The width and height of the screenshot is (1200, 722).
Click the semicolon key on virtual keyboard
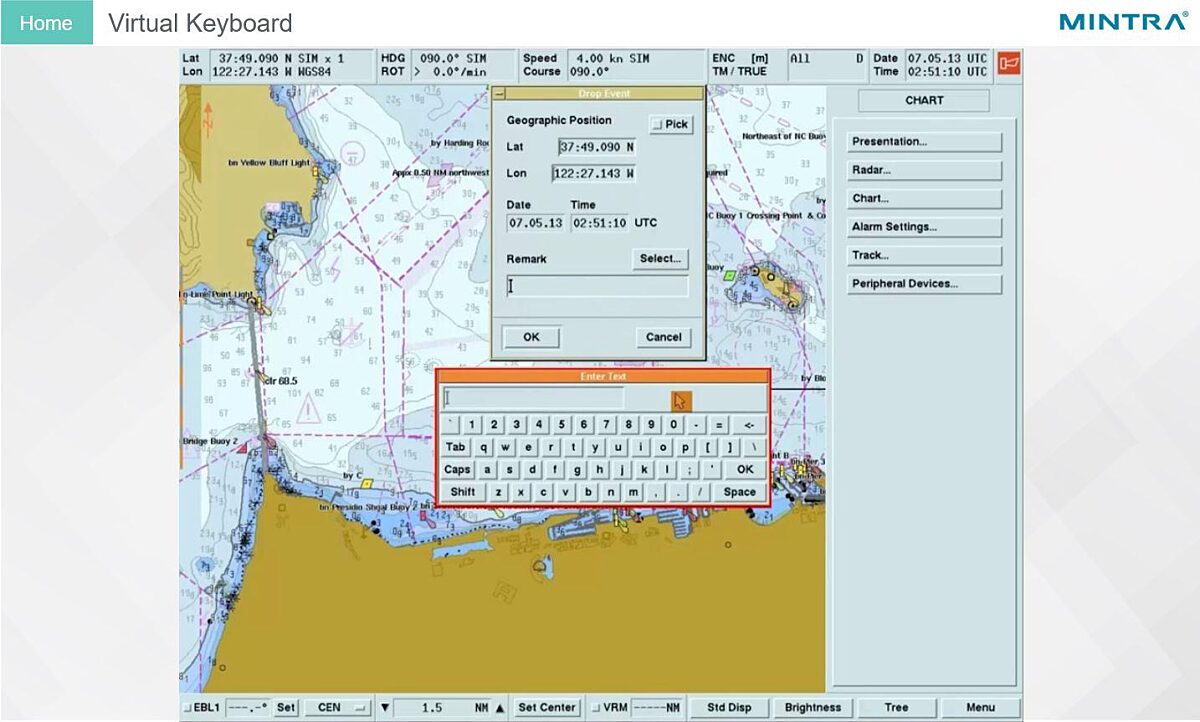pyautogui.click(x=690, y=469)
